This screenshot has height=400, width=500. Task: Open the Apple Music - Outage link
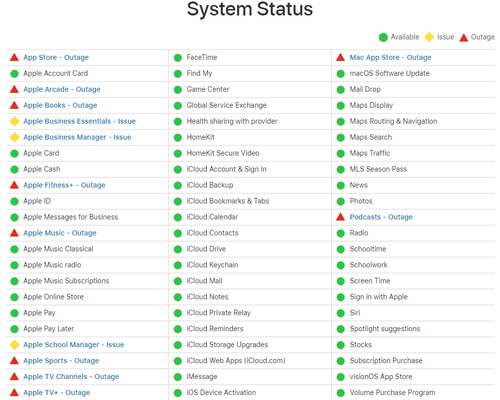pos(60,233)
